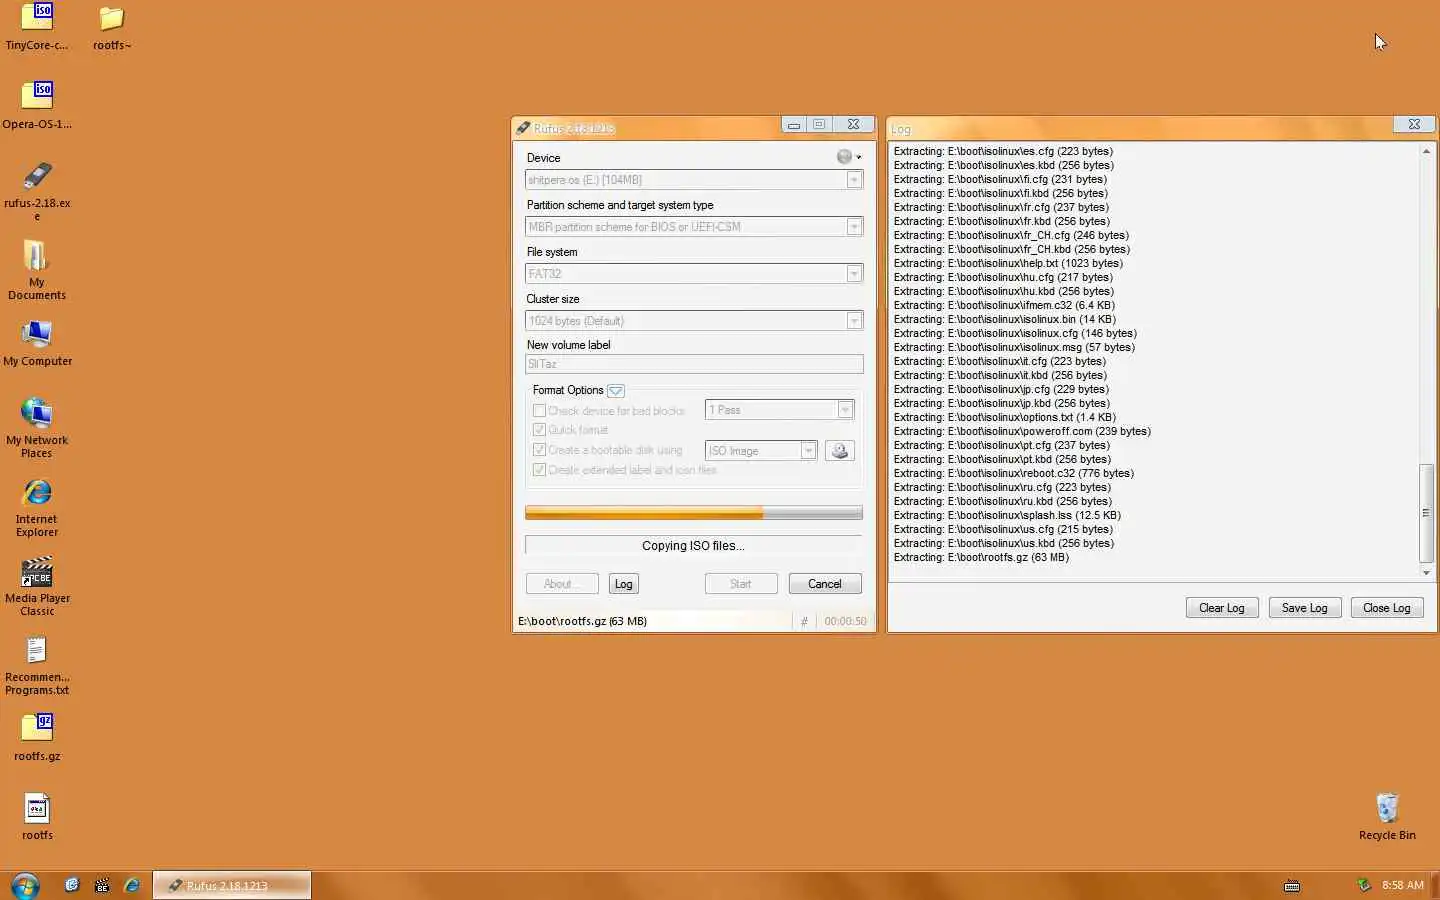Select the rootfs.gz desktop file
Viewport: 1440px width, 900px height.
click(37, 737)
